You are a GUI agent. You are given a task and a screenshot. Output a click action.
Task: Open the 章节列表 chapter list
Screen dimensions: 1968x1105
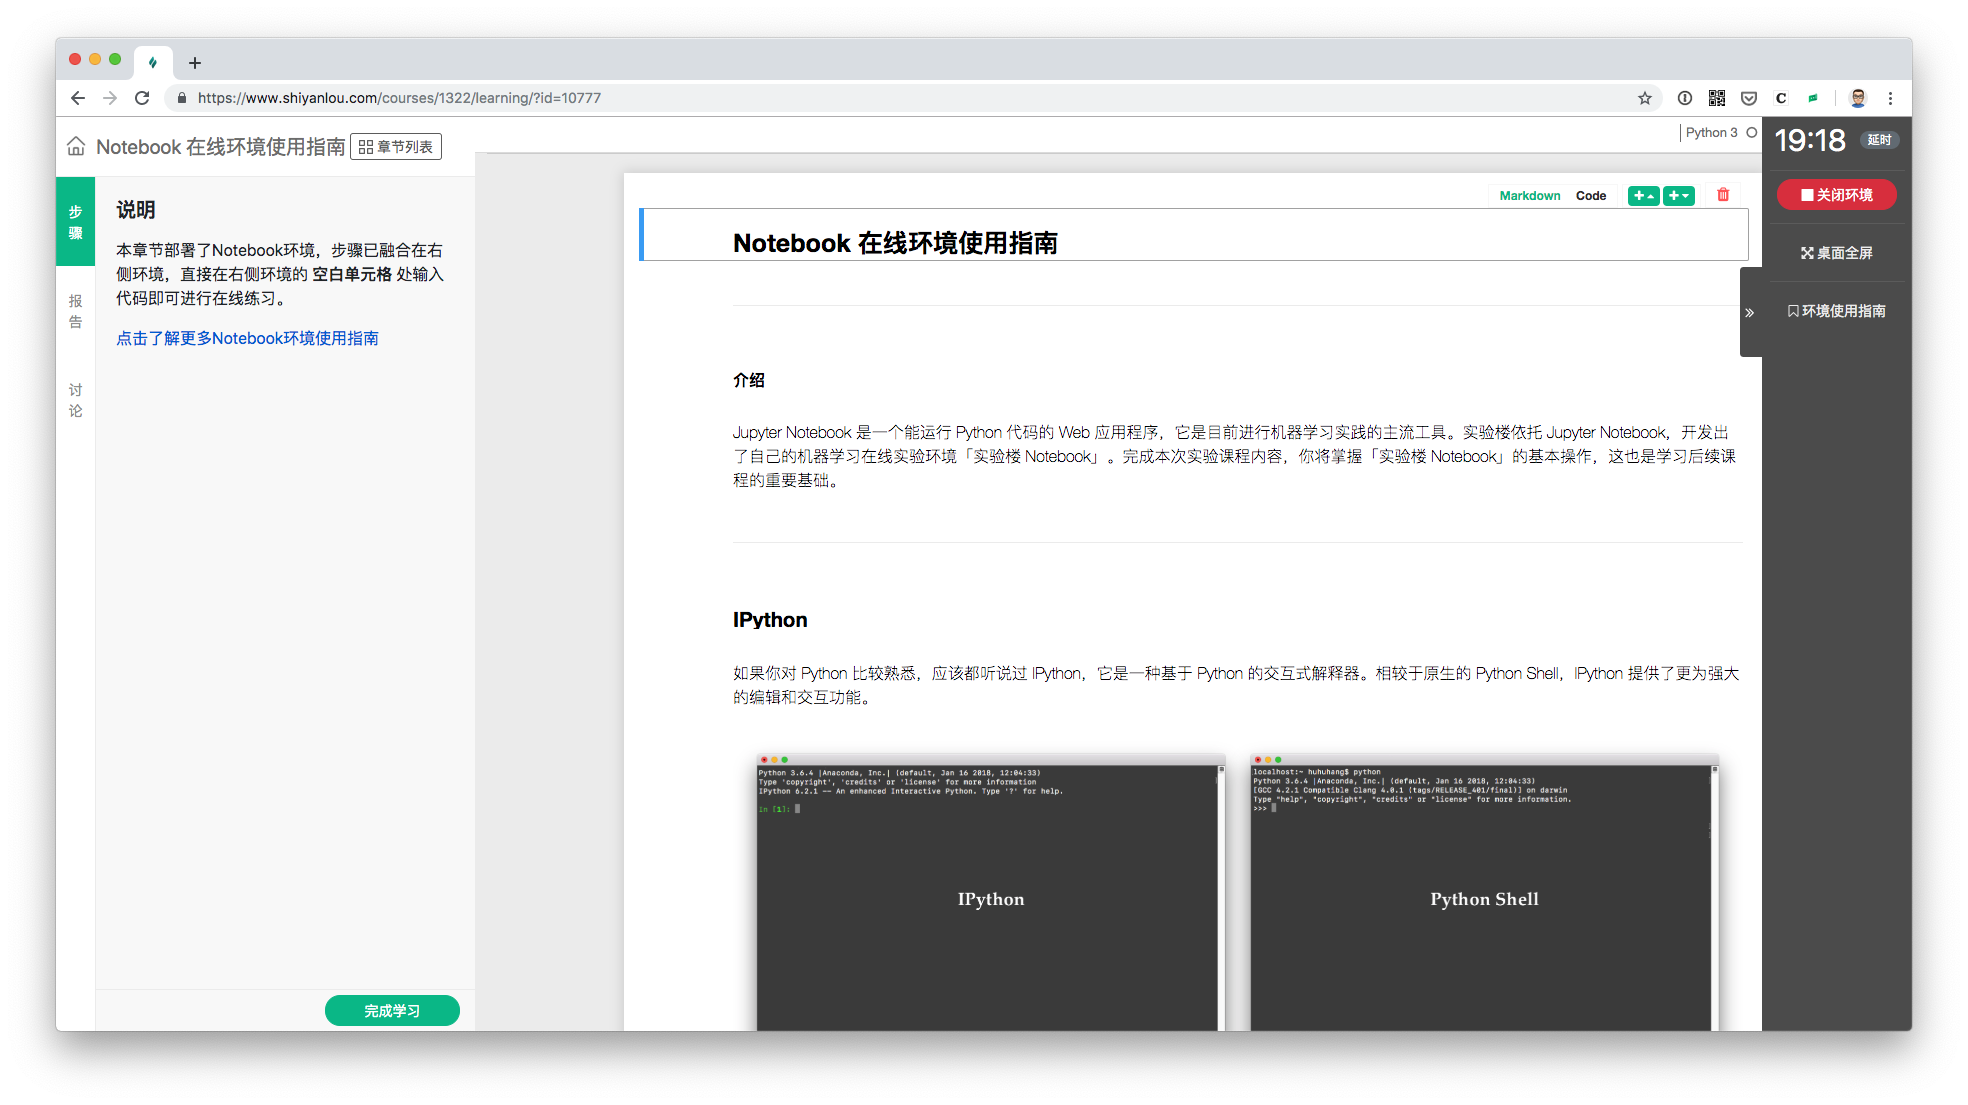[x=396, y=147]
